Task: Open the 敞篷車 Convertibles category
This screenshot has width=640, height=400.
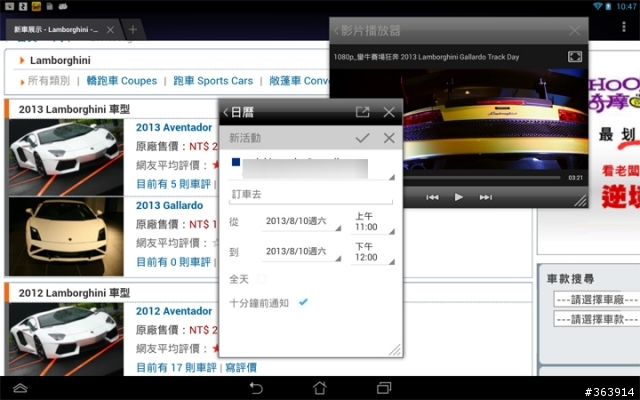Action: tap(299, 81)
